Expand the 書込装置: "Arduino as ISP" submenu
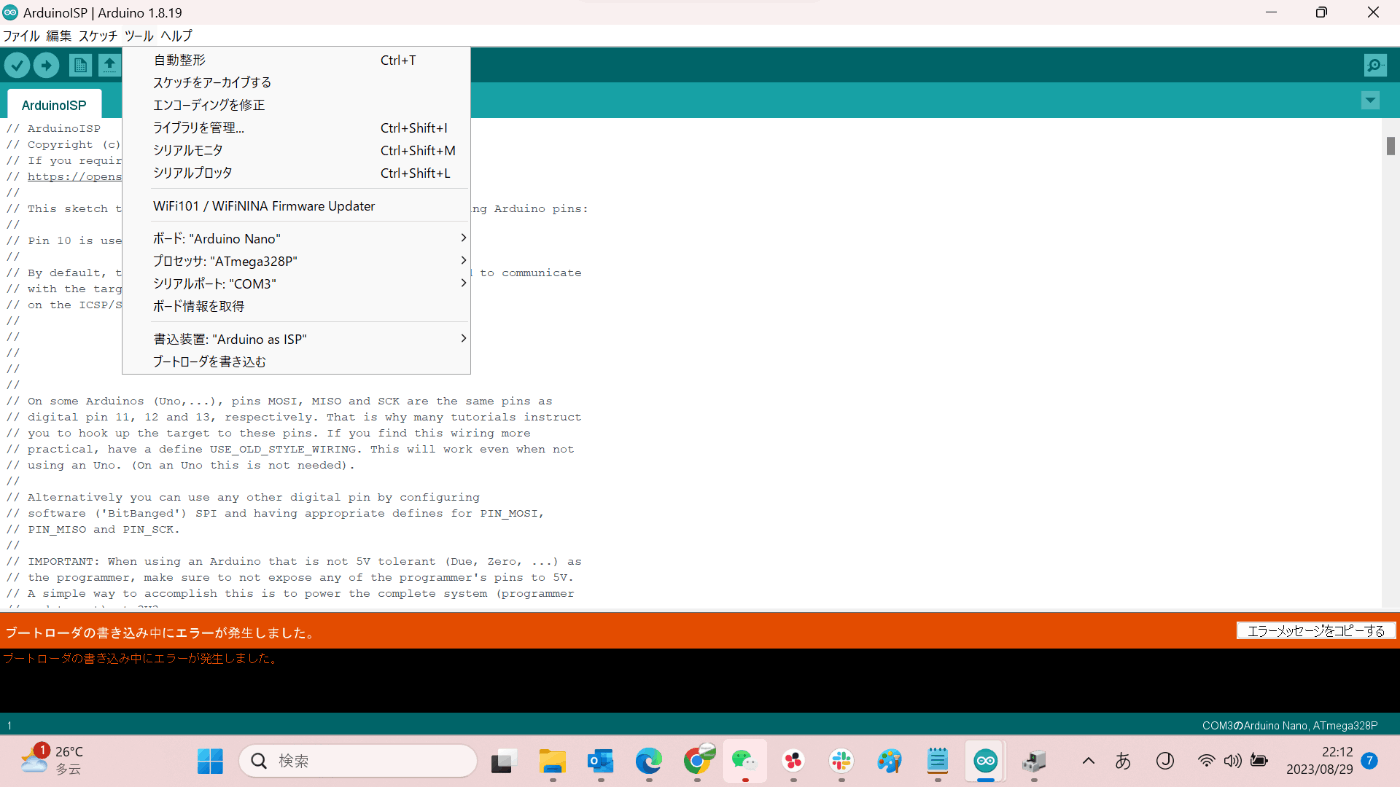This screenshot has width=1400, height=787. point(296,339)
